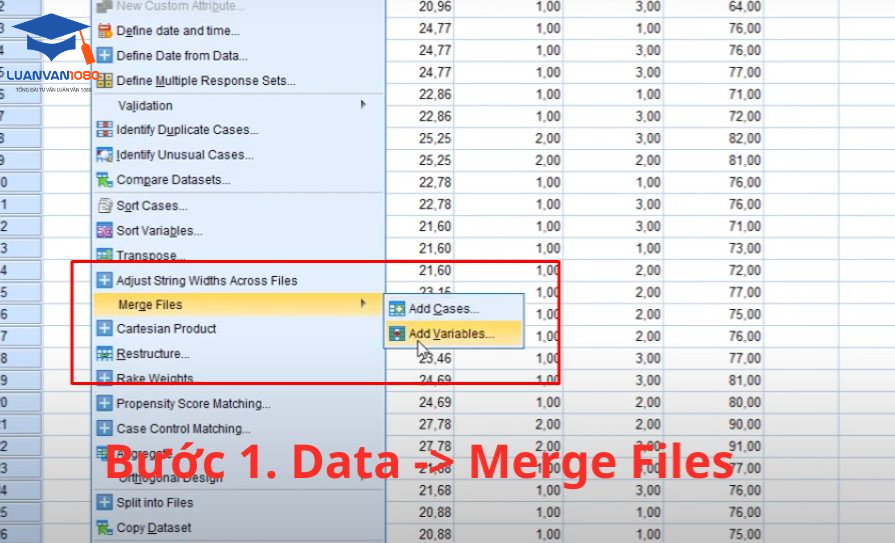Image resolution: width=895 pixels, height=543 pixels.
Task: Click the Propensity Score Matching icon
Action: pyautogui.click(x=104, y=403)
